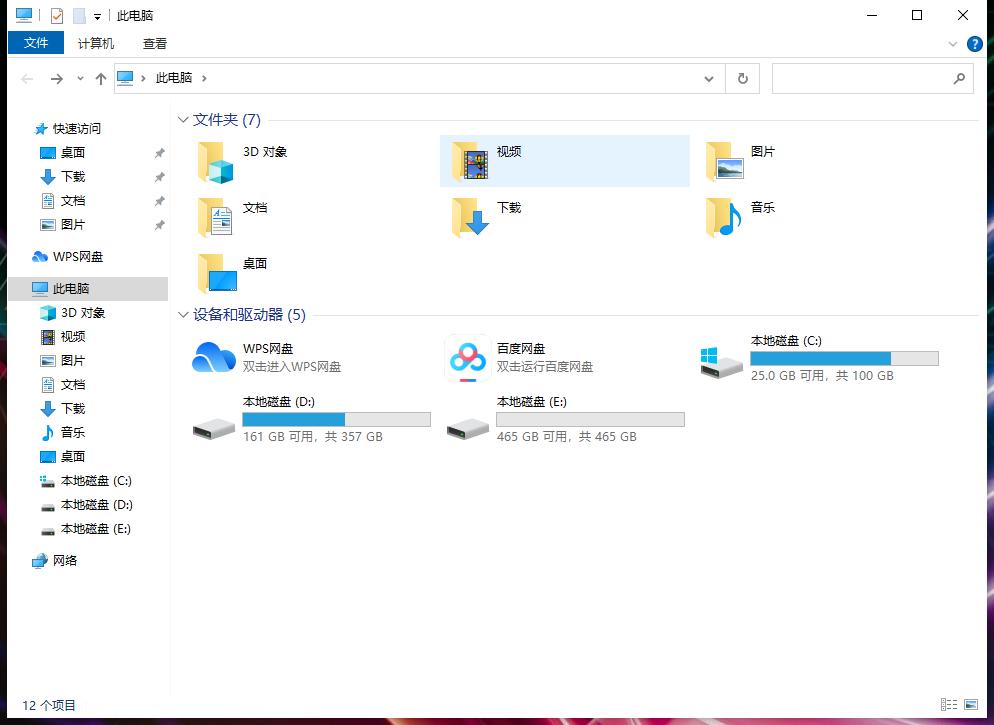Click the D: drive capacity bar

click(336, 419)
